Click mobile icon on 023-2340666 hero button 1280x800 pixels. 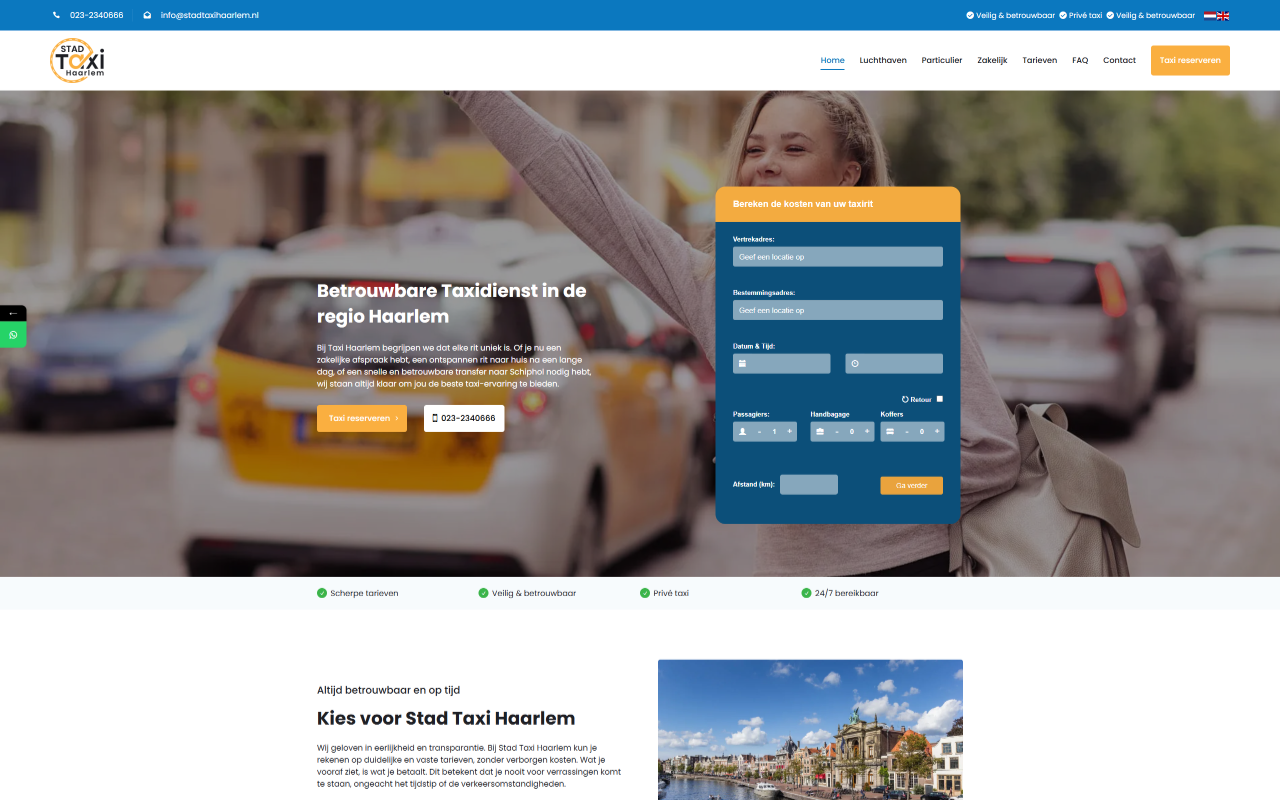click(435, 418)
